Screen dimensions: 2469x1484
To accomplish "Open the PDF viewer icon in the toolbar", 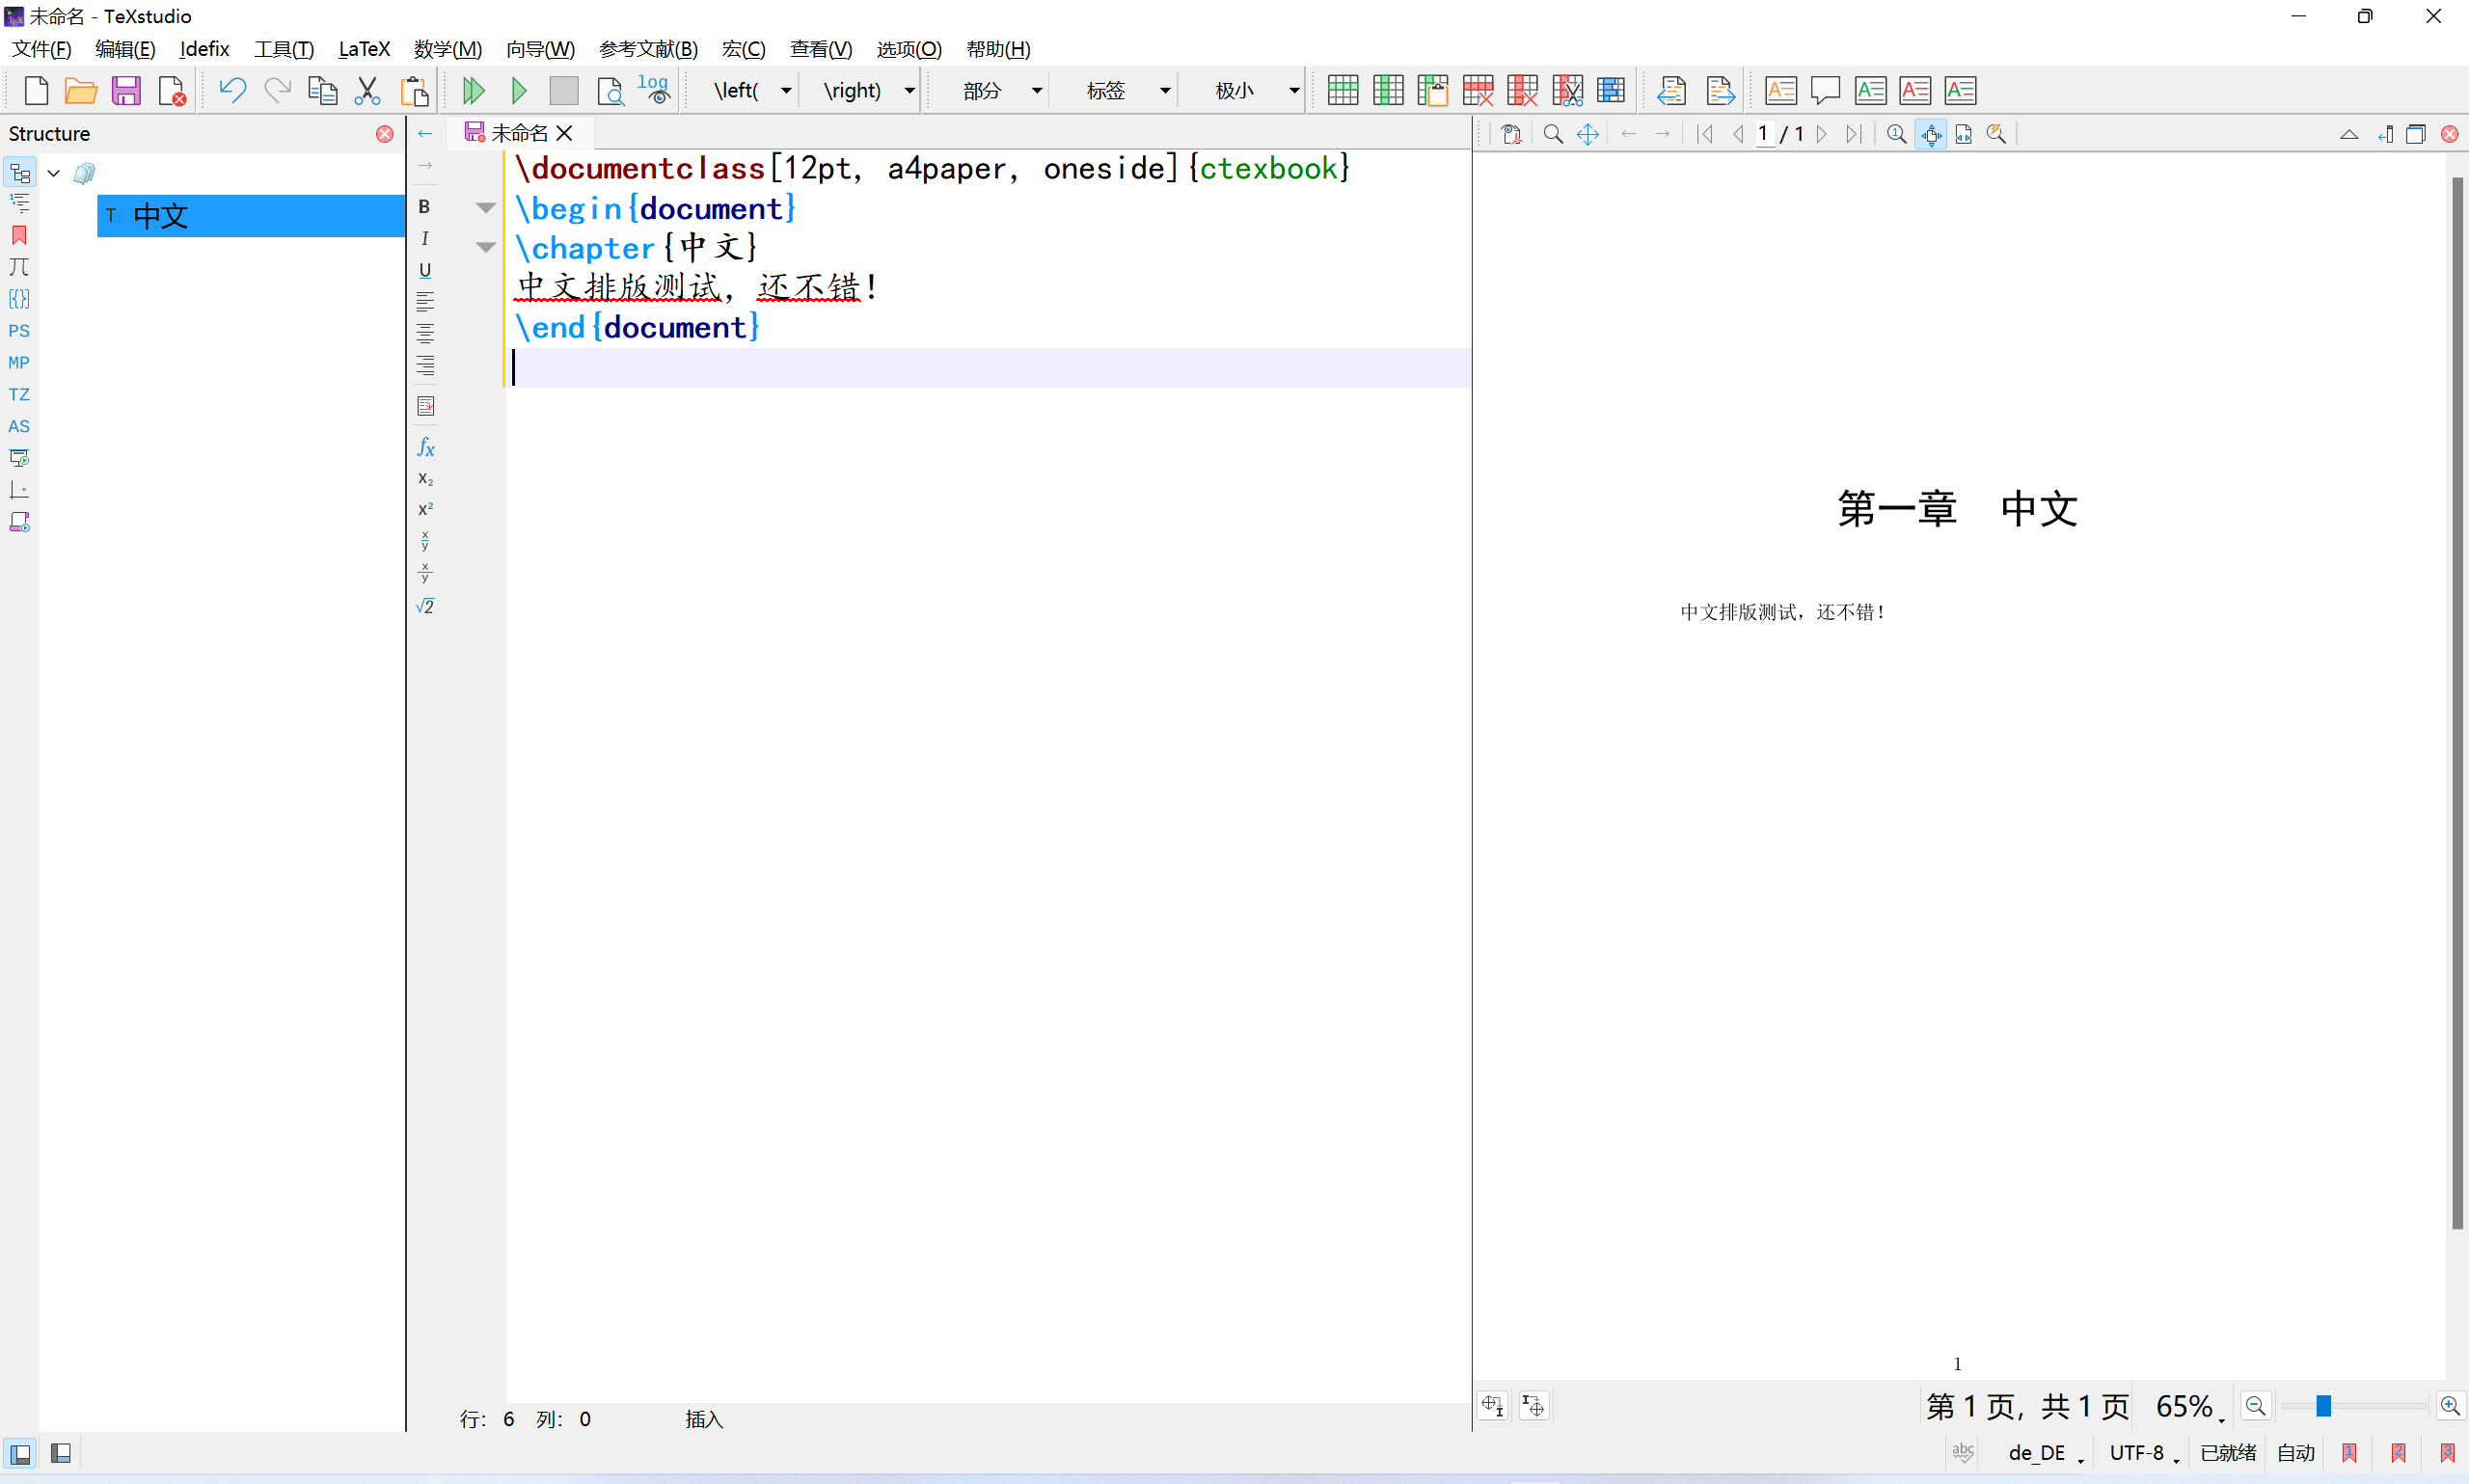I will tap(610, 90).
